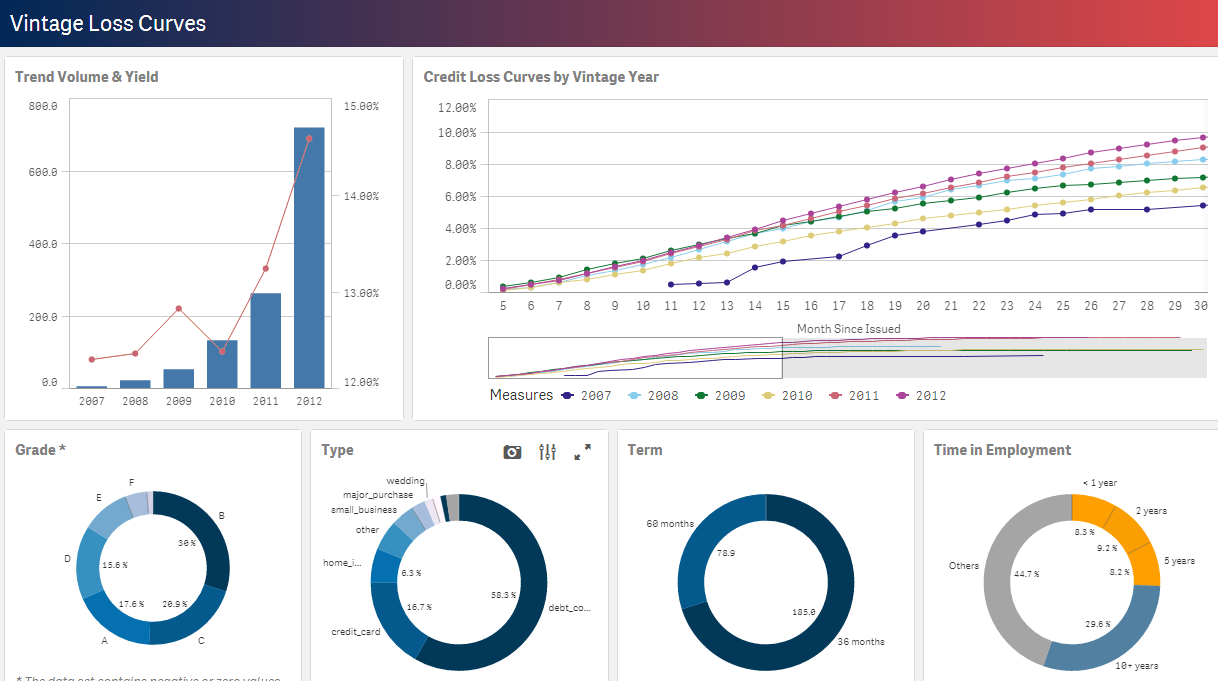Select the 2012 bar in Trend Volume chart

309,258
